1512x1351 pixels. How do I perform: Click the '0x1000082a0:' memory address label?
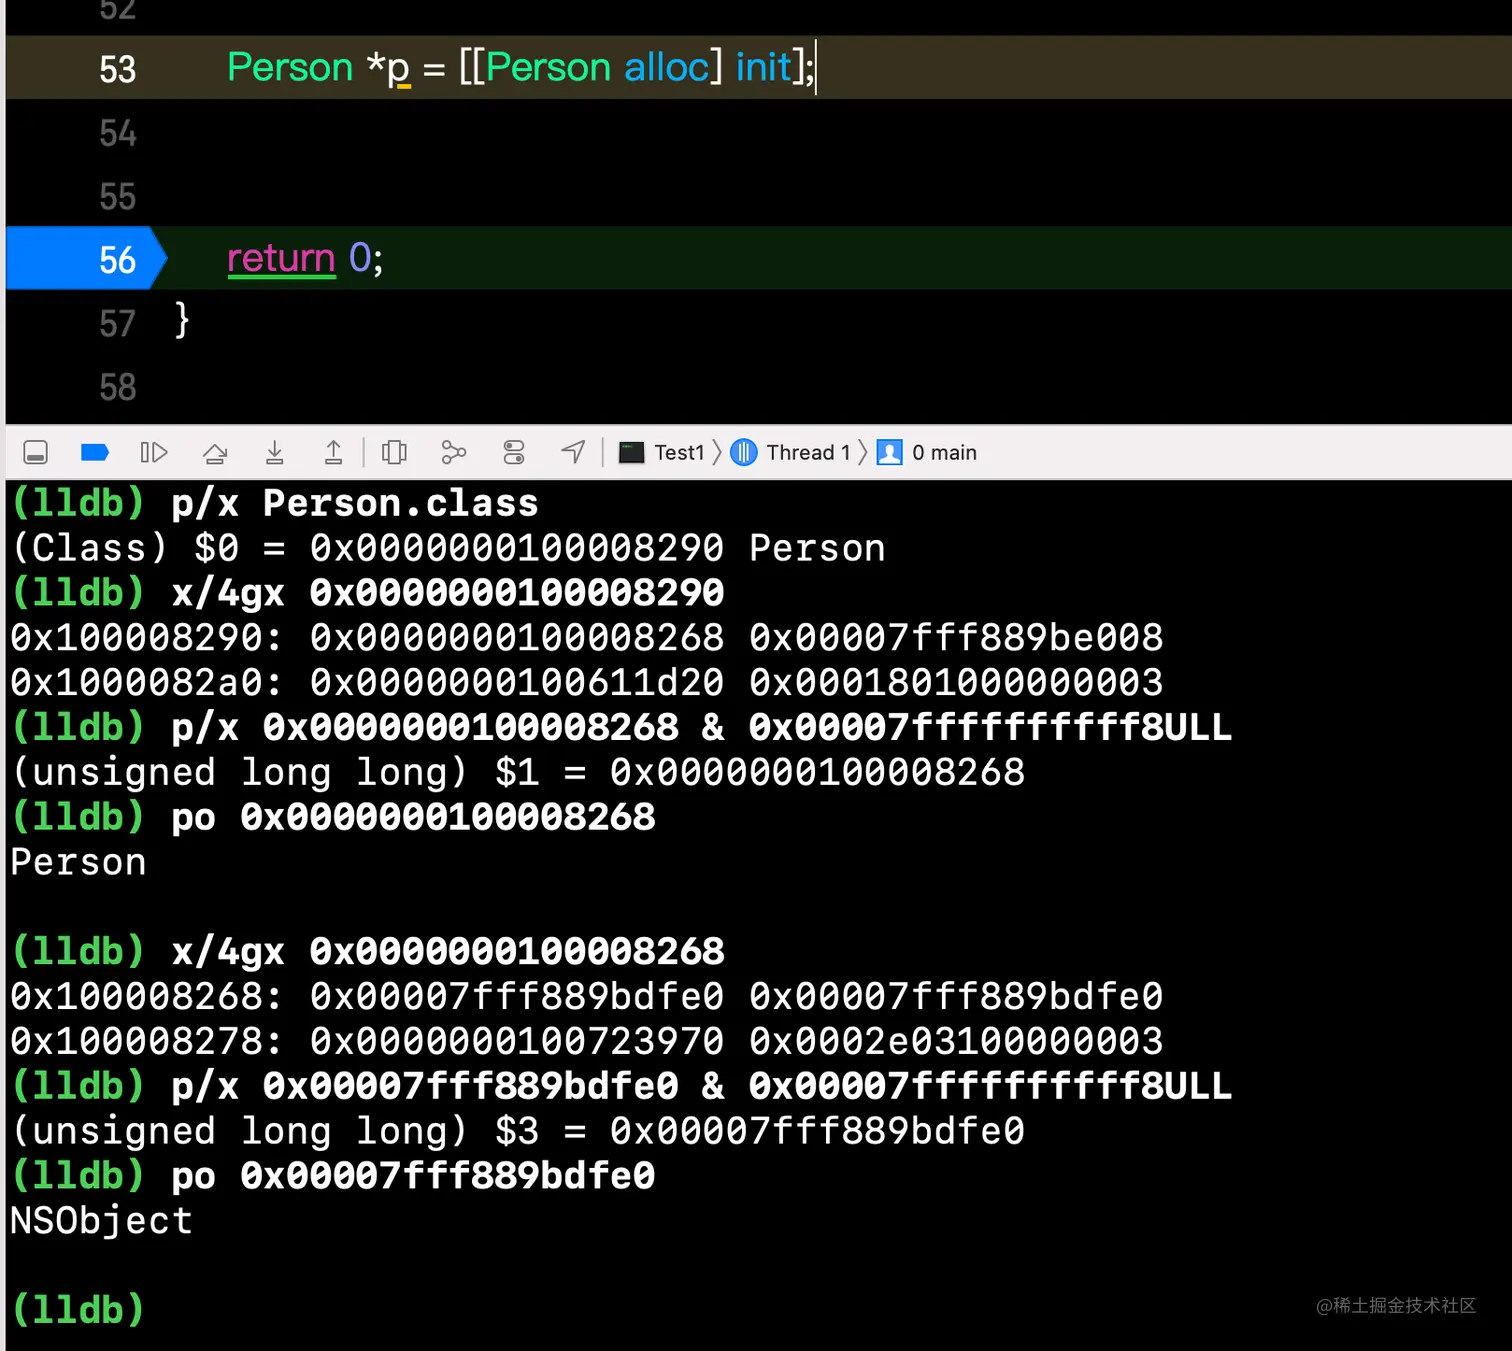click(147, 683)
